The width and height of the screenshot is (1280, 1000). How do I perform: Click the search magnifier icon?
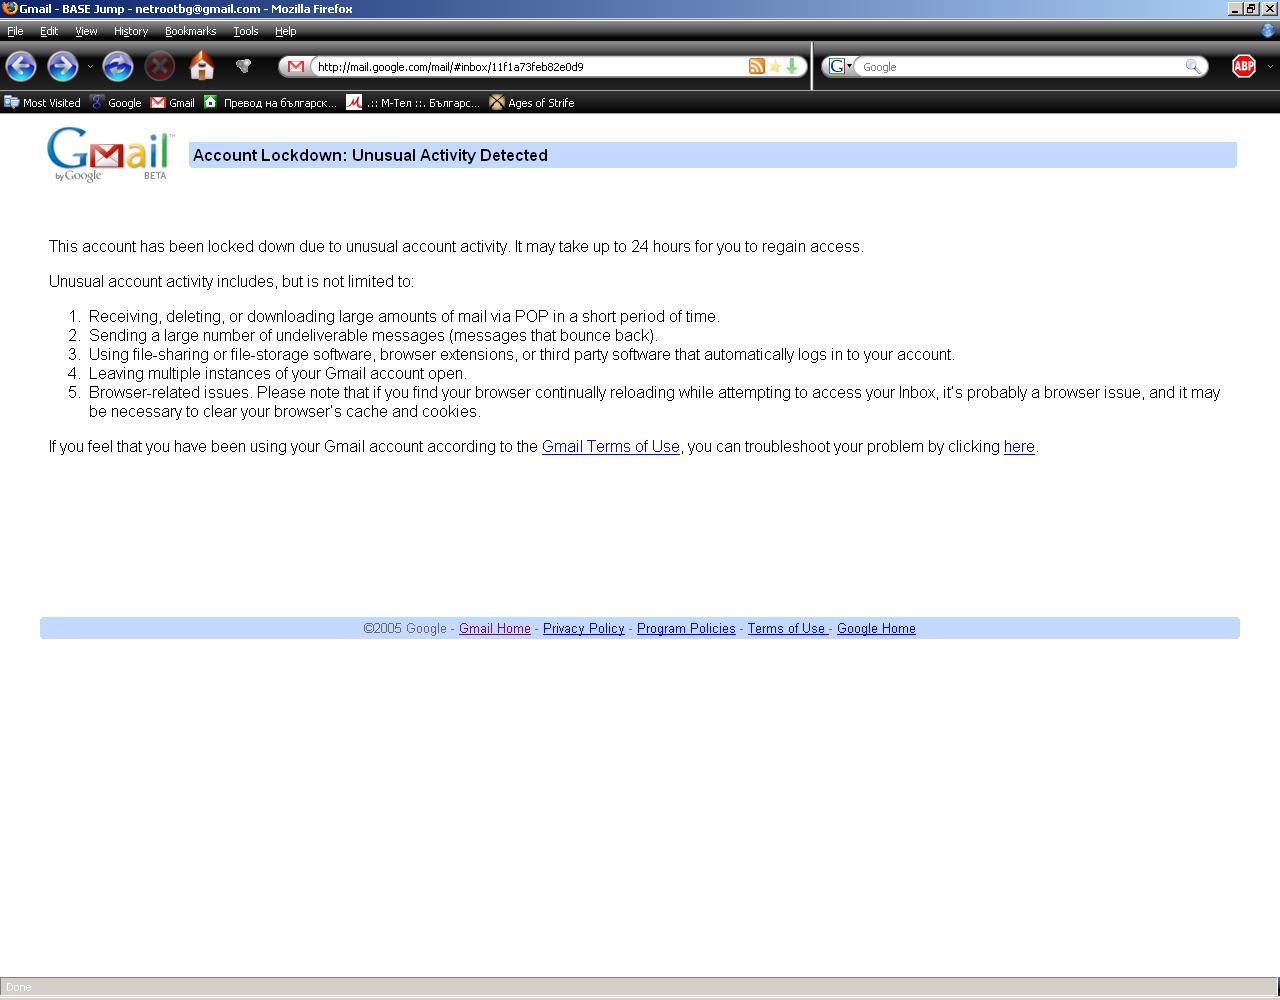click(1192, 67)
